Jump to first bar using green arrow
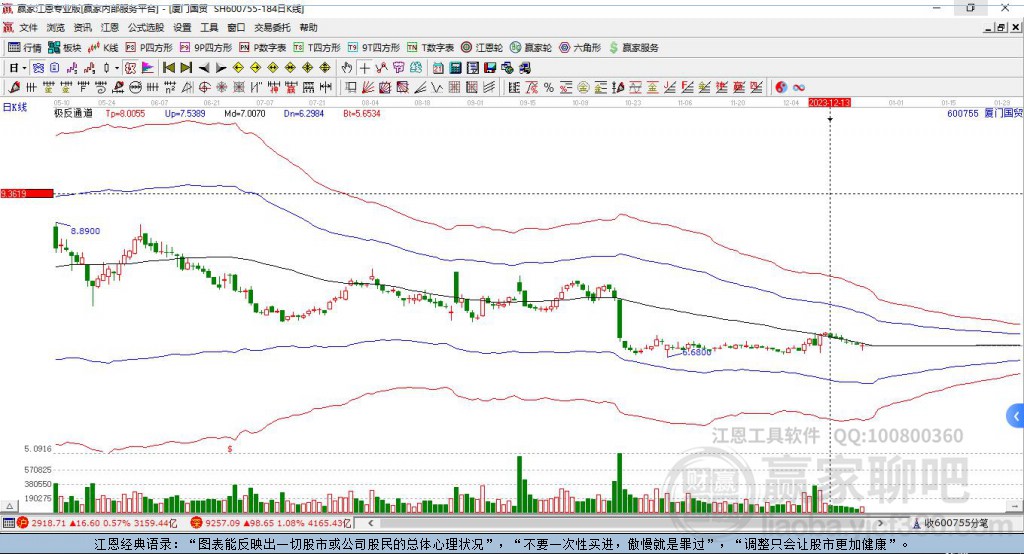 (169, 68)
